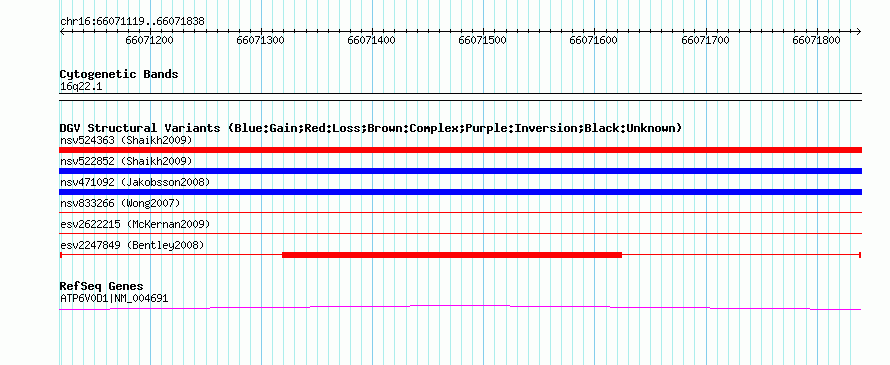Click ruler tick label 66071500
This screenshot has height=365, width=890.
[483, 40]
